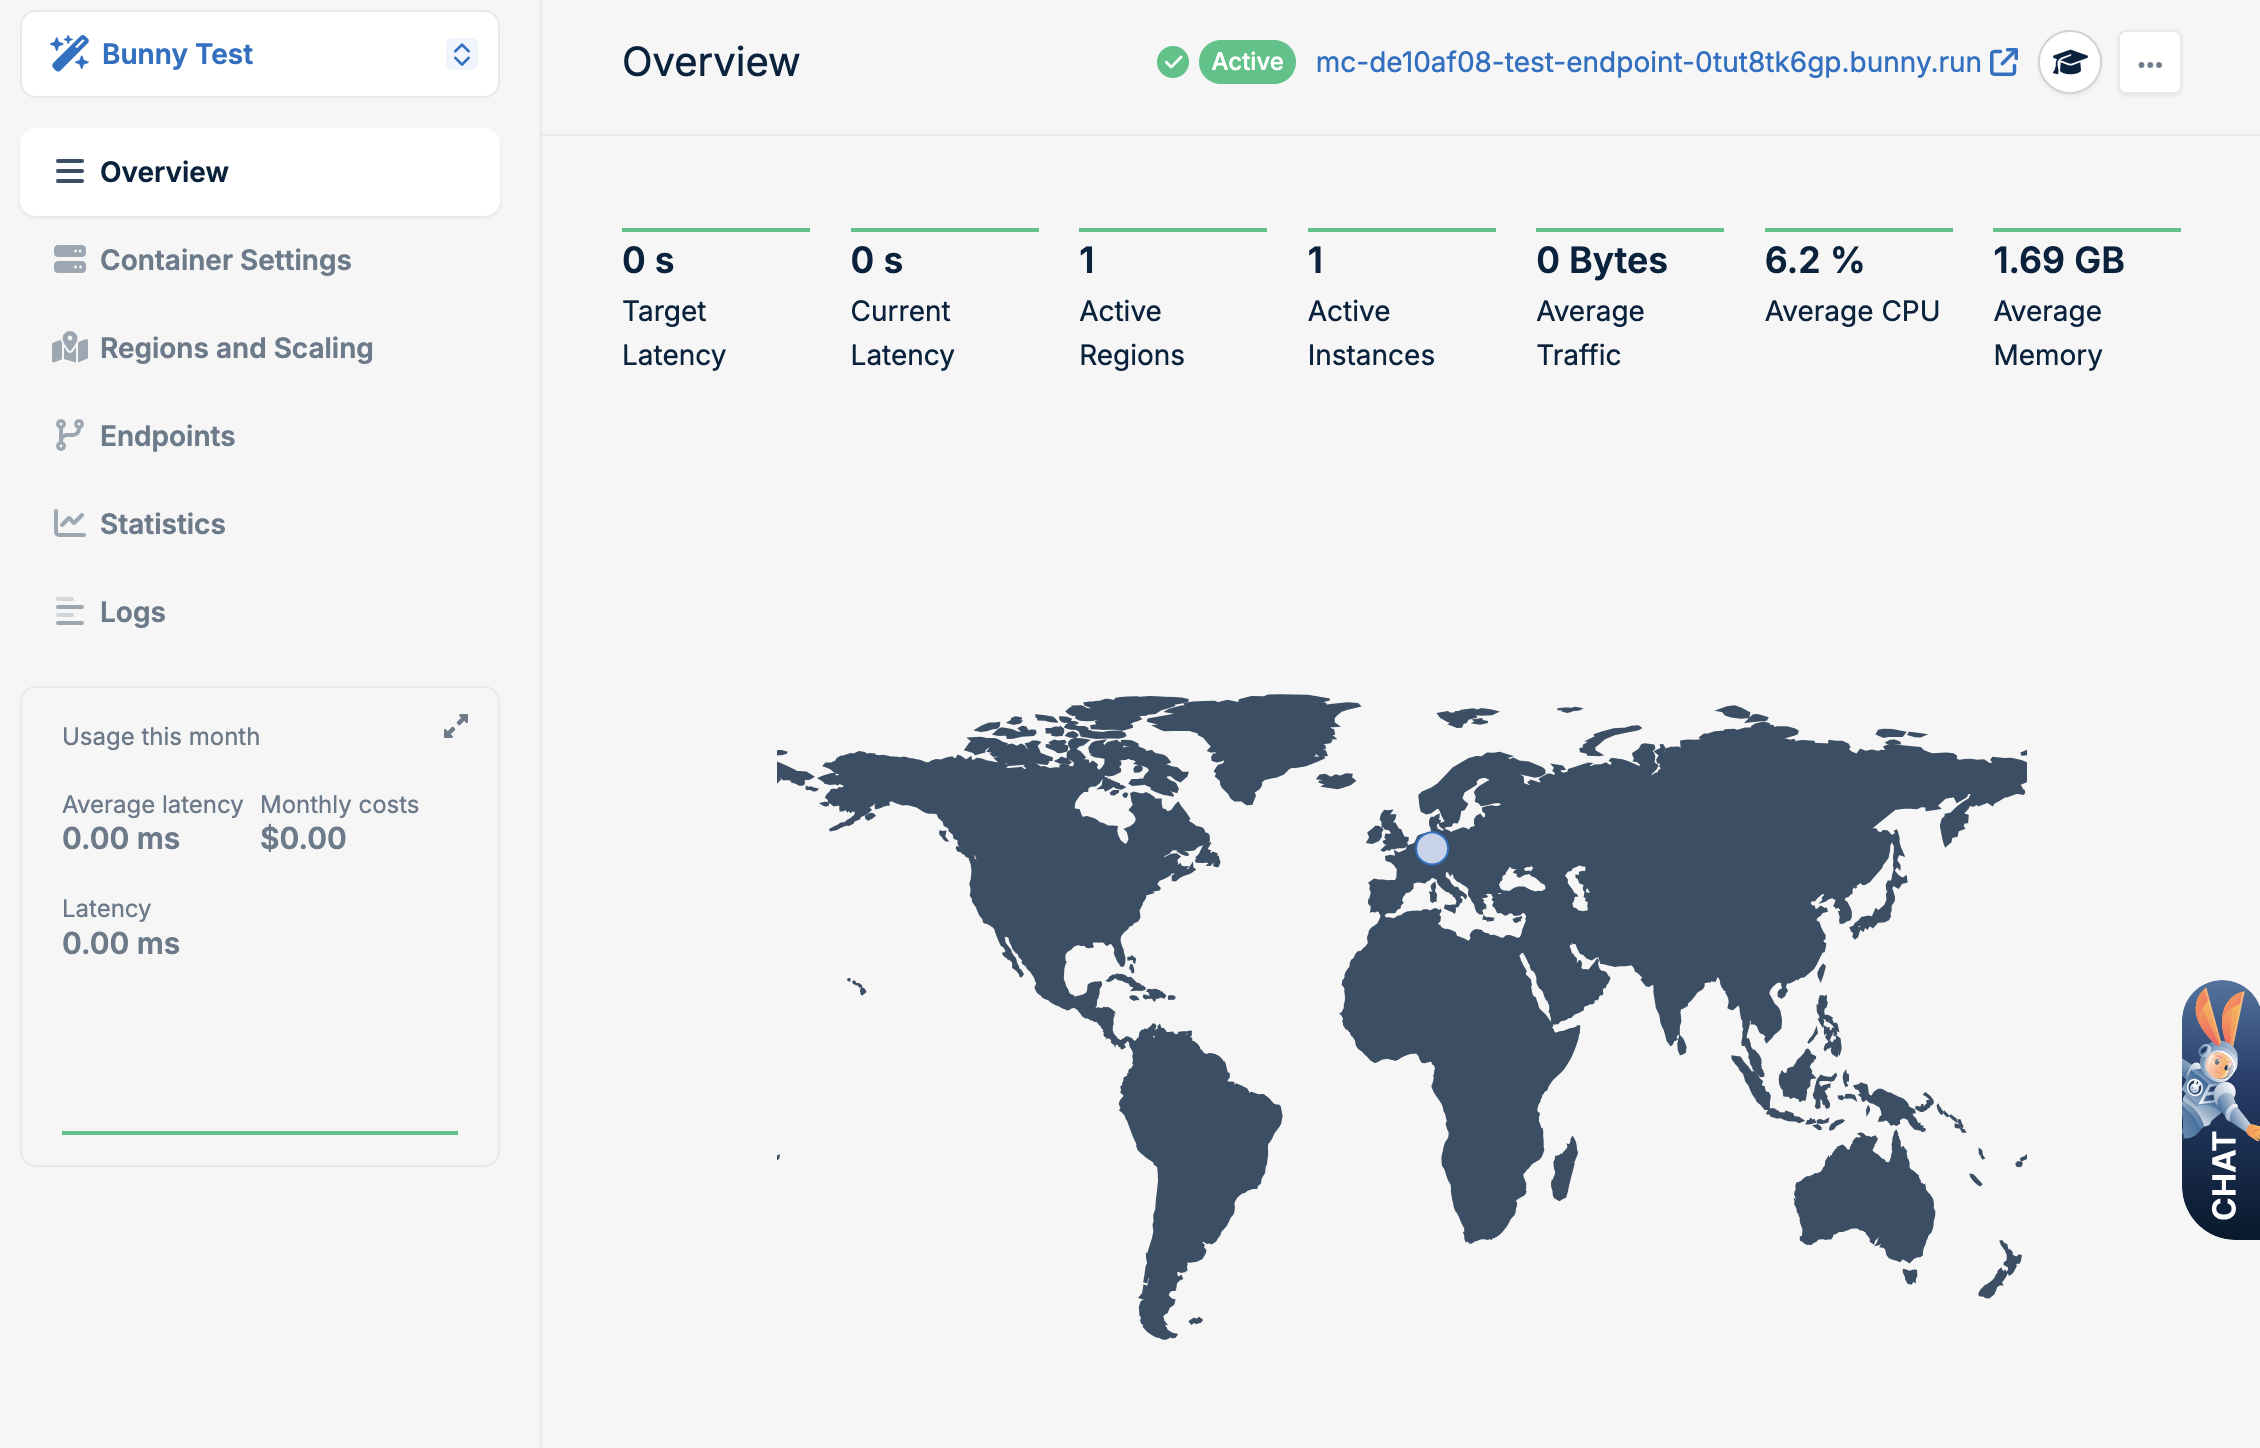Open the three-dots more options menu
The width and height of the screenshot is (2260, 1448).
click(x=2149, y=63)
